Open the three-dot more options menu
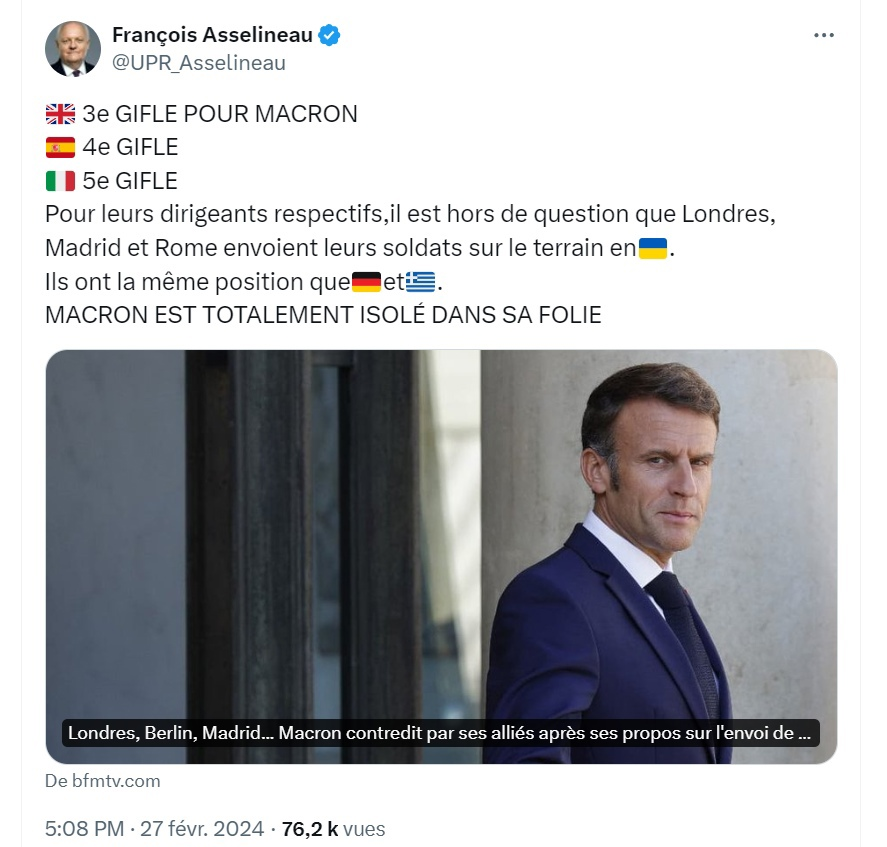887x847 pixels. pyautogui.click(x=824, y=35)
